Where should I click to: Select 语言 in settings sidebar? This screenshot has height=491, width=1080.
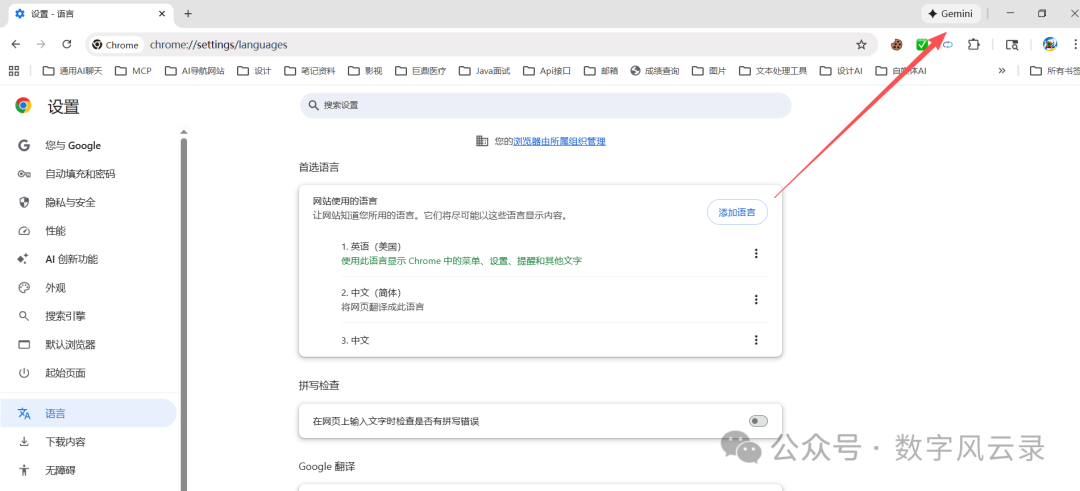pyautogui.click(x=88, y=413)
